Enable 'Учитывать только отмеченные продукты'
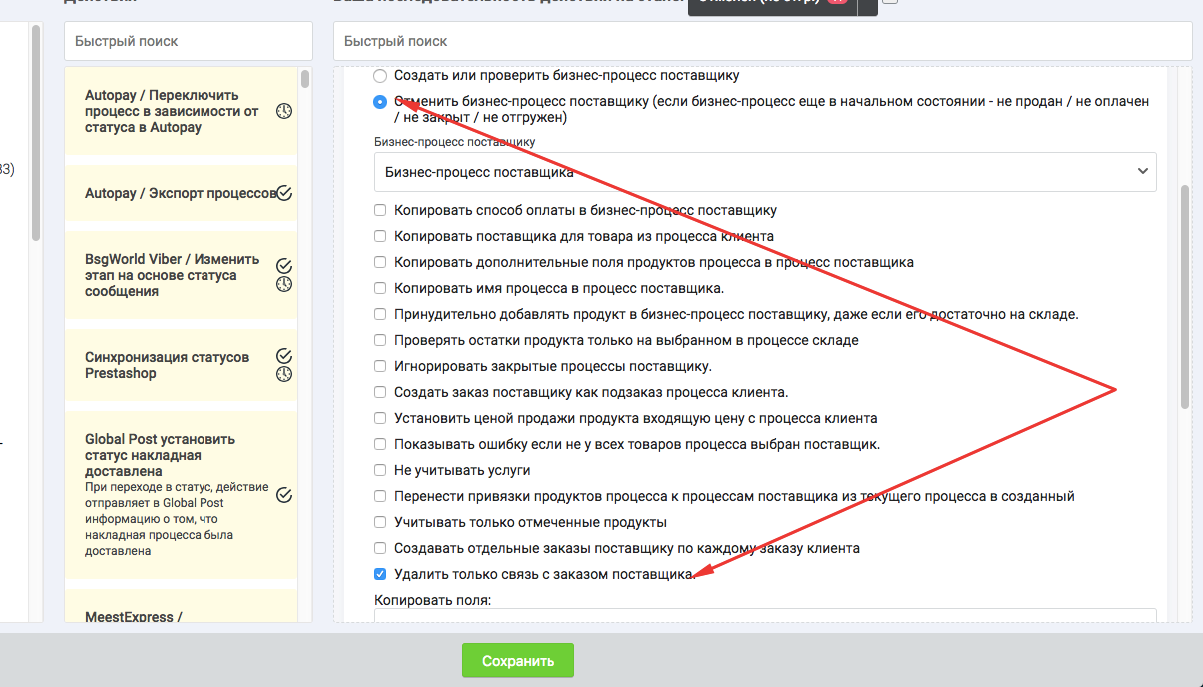This screenshot has width=1203, height=687. tap(380, 522)
